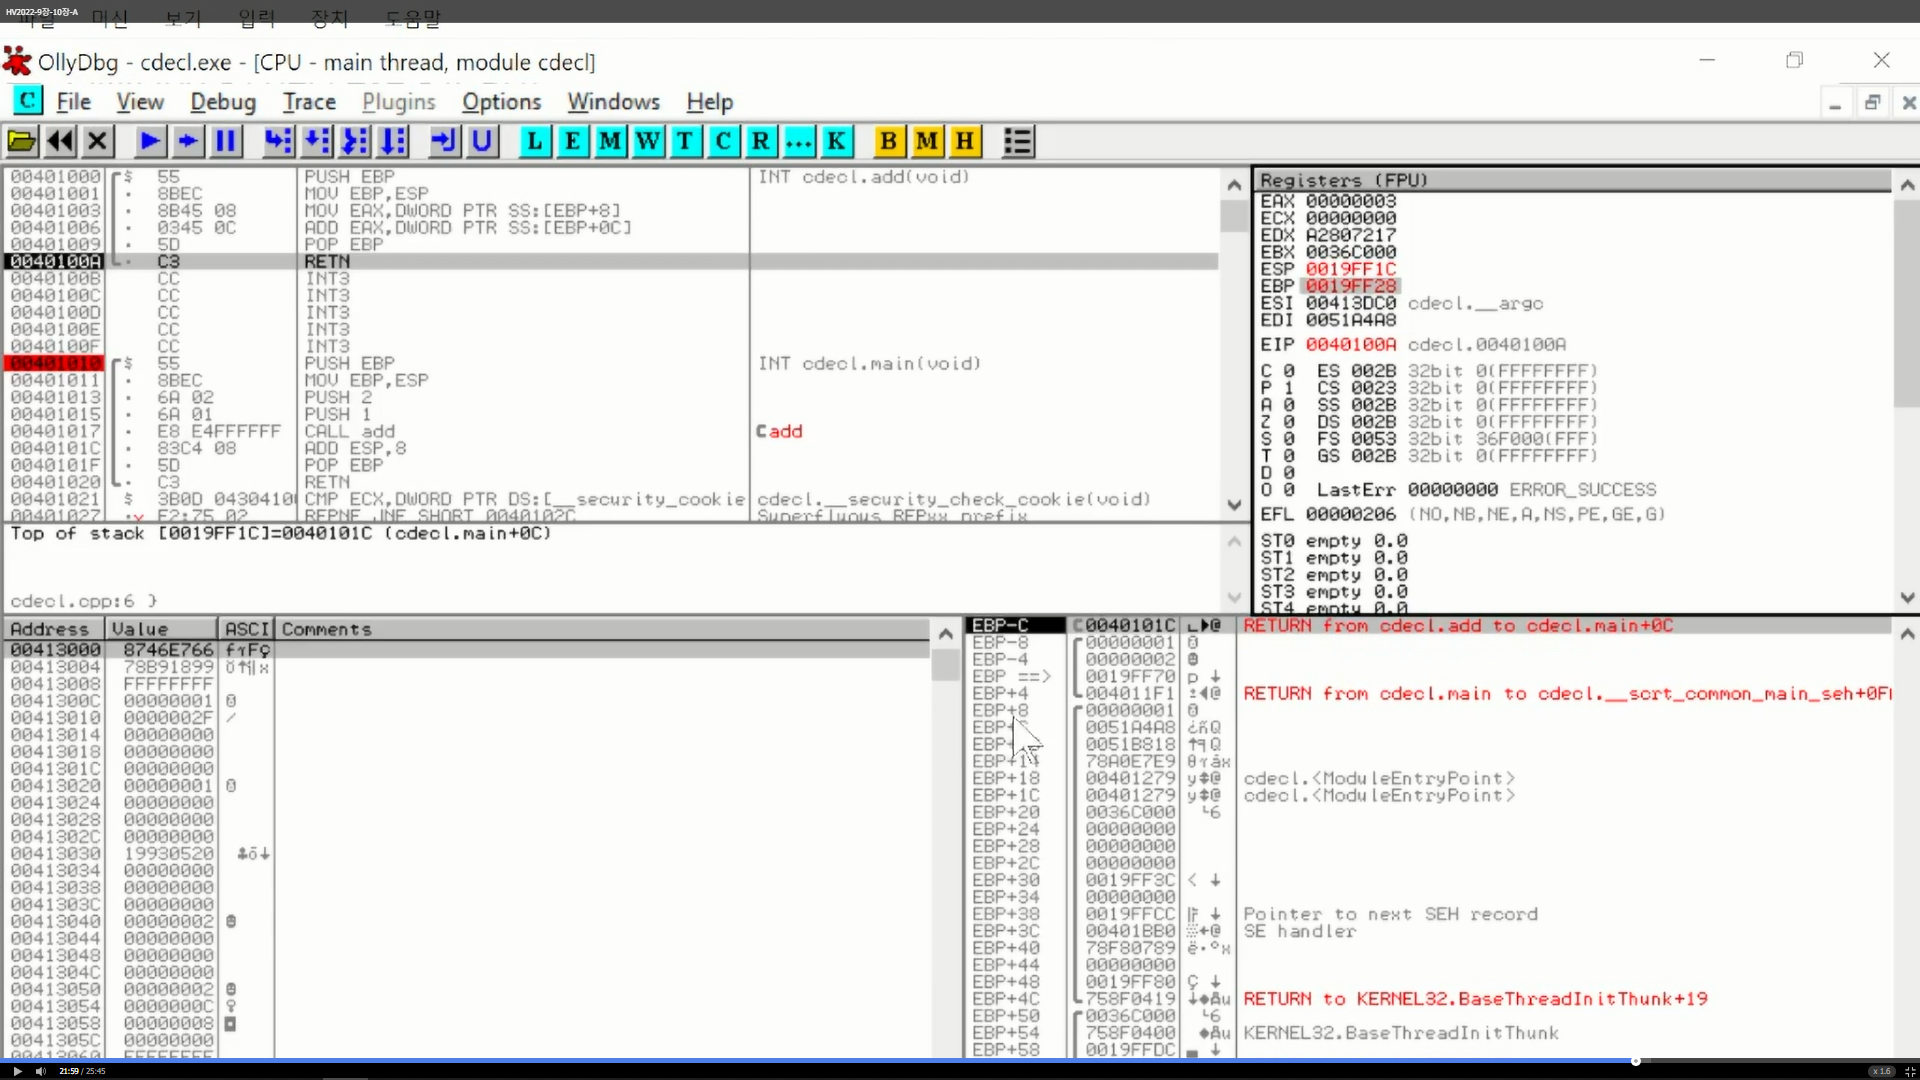Open Threads window with T button

685,141
